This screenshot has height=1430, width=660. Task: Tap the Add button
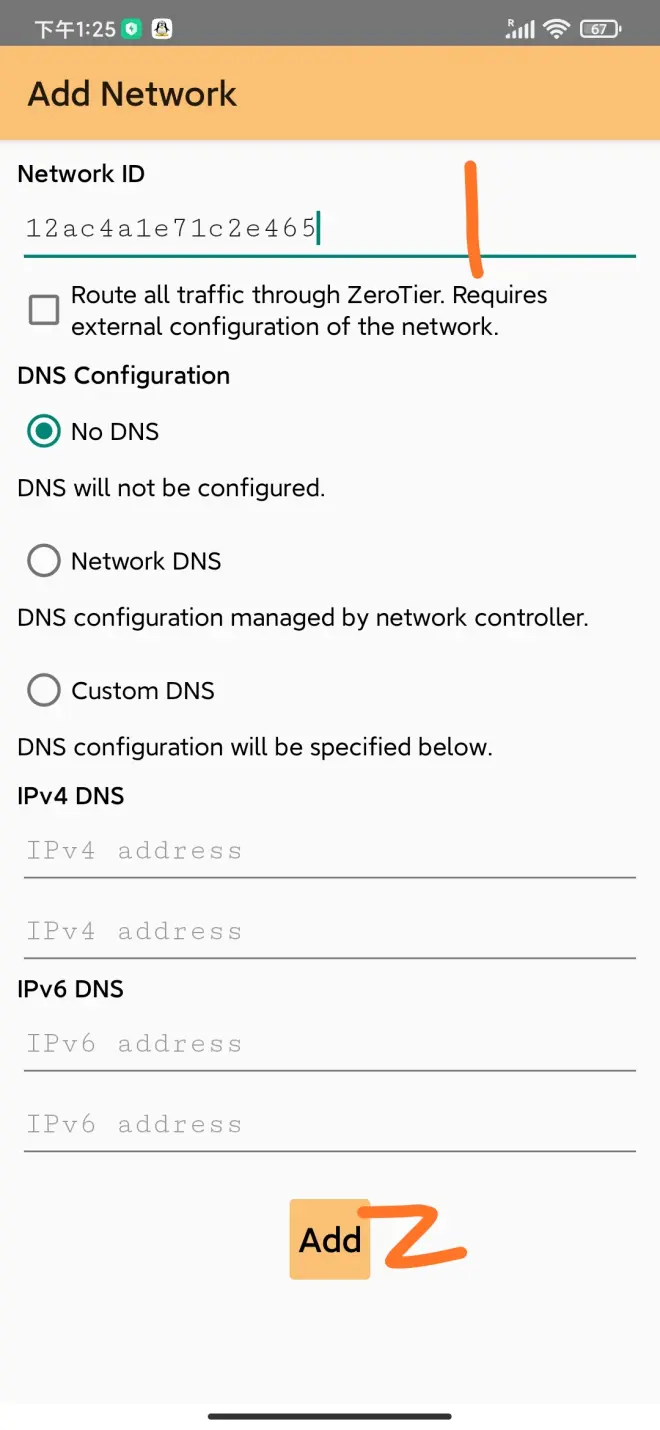click(330, 1239)
